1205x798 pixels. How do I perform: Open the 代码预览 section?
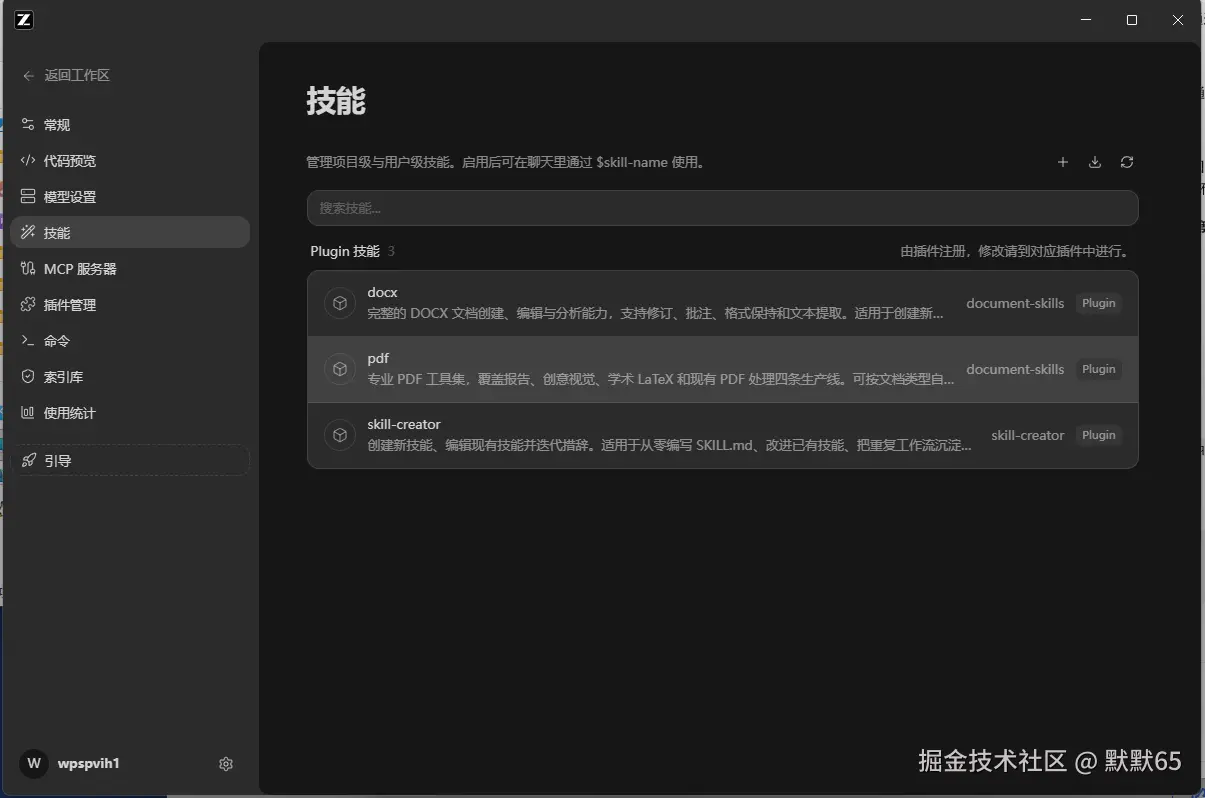click(130, 161)
